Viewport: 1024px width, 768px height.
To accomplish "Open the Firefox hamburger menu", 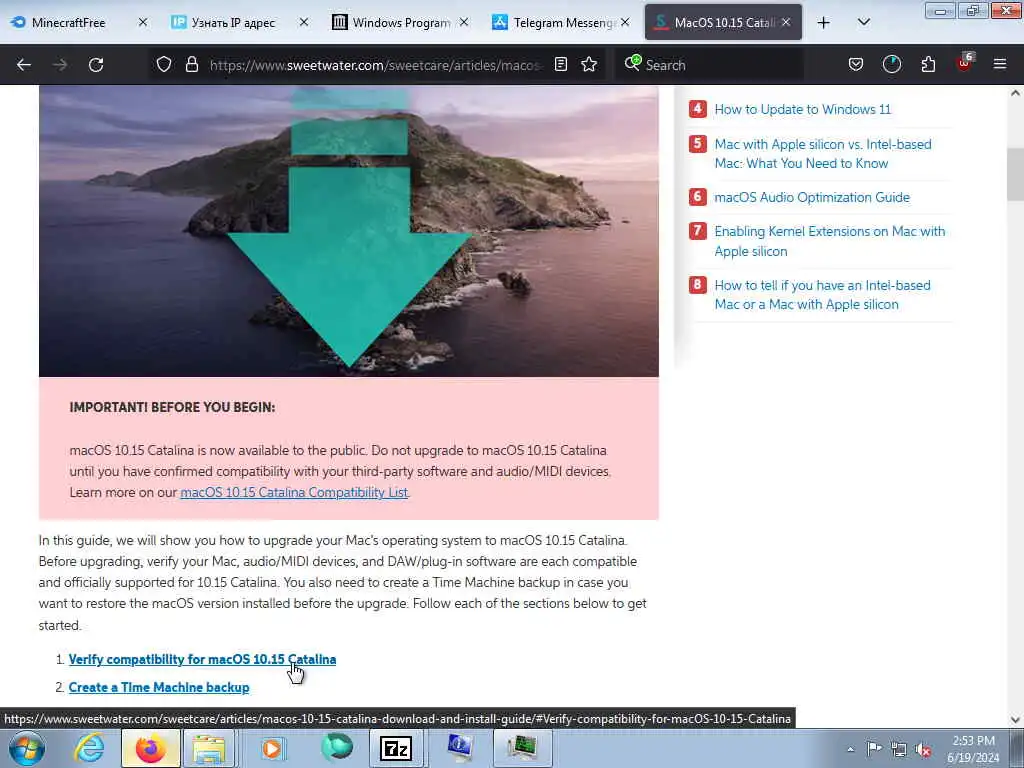I will pyautogui.click(x=1000, y=64).
